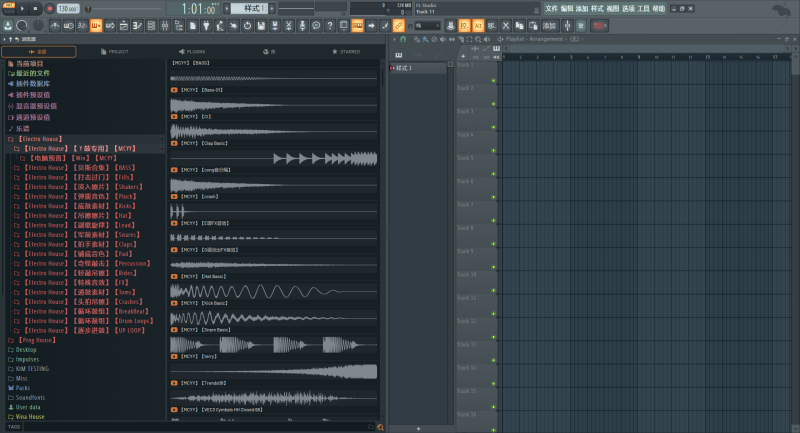Toggle the PAT/SONG mode switch
Image resolution: width=800 pixels, height=433 pixels.
[8, 8]
